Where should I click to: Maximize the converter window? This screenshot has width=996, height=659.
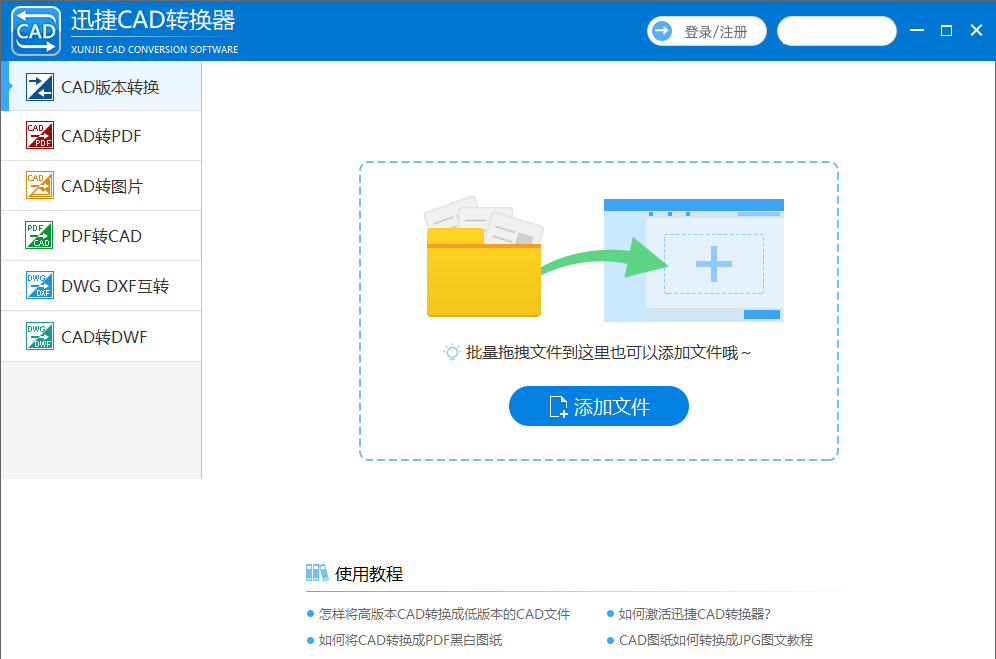[x=946, y=31]
